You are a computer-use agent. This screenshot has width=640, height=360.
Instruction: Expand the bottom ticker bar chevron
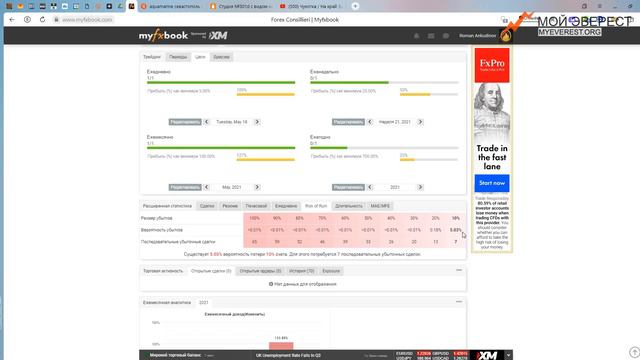(508, 355)
